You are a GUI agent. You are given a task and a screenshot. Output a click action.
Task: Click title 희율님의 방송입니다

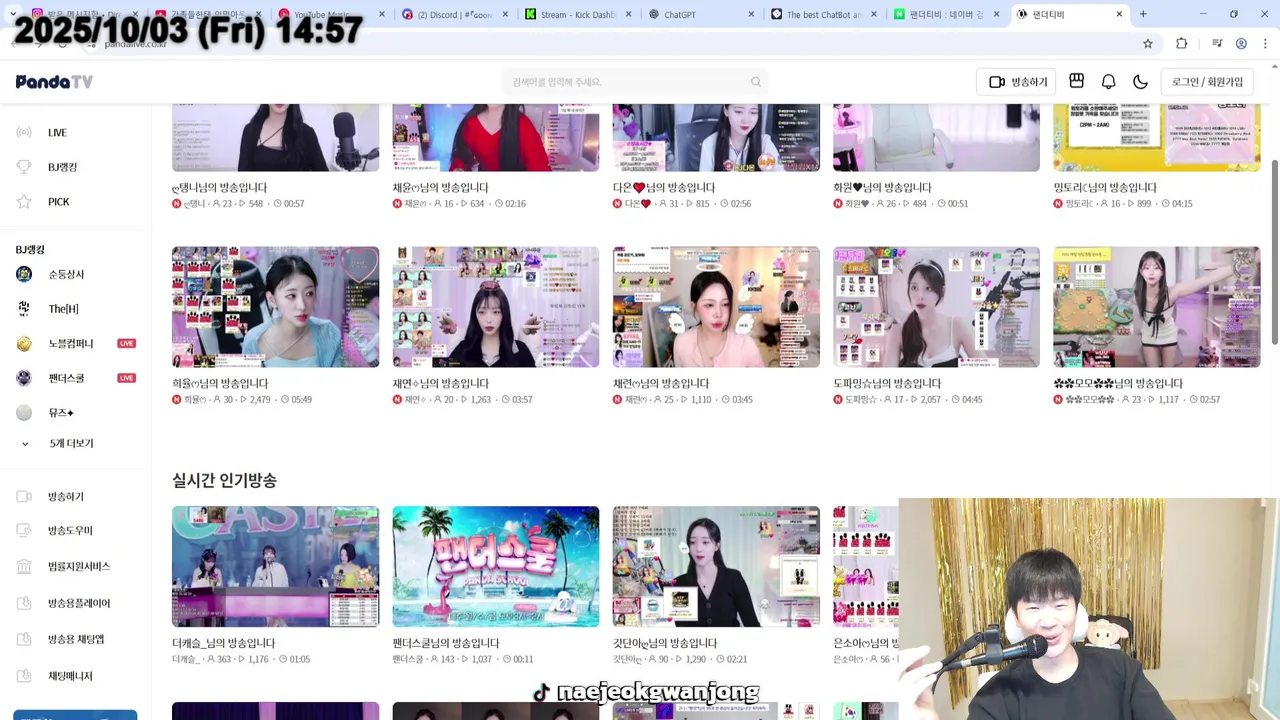click(x=220, y=383)
